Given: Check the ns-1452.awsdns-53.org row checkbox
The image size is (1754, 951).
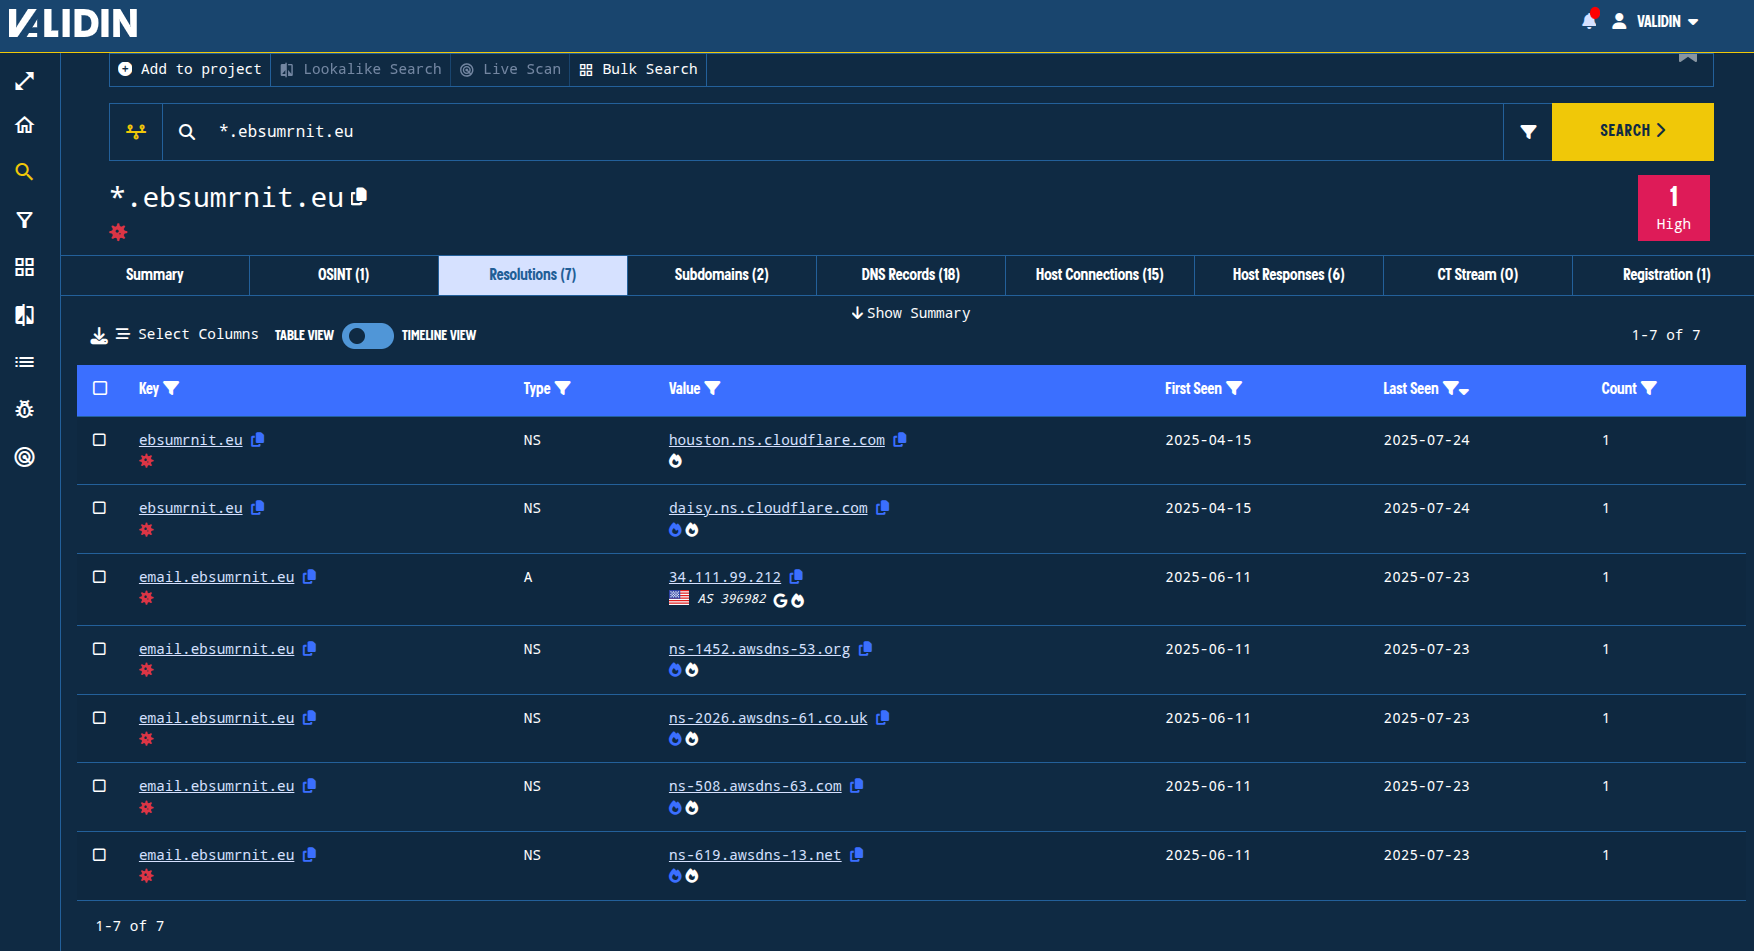Looking at the screenshot, I should pyautogui.click(x=99, y=649).
